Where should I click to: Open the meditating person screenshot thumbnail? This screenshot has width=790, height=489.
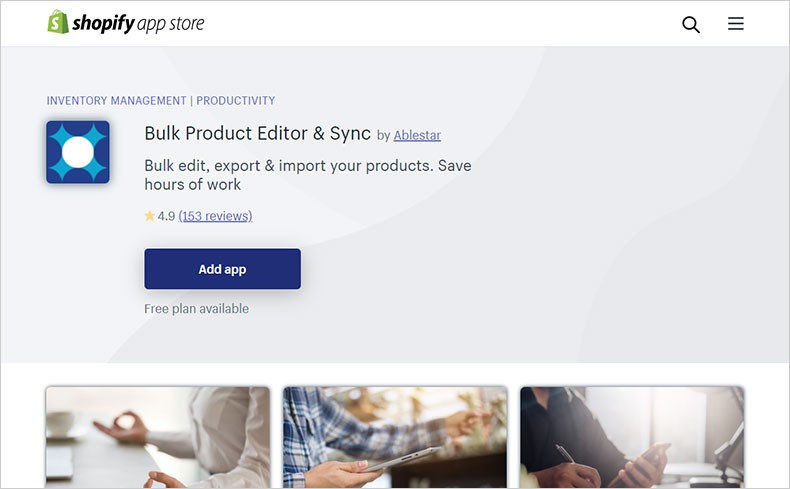click(158, 437)
